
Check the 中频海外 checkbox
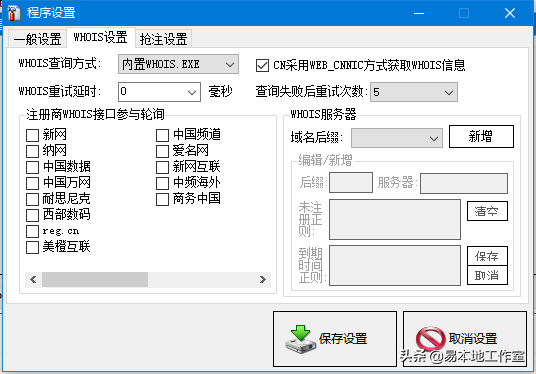pos(162,183)
